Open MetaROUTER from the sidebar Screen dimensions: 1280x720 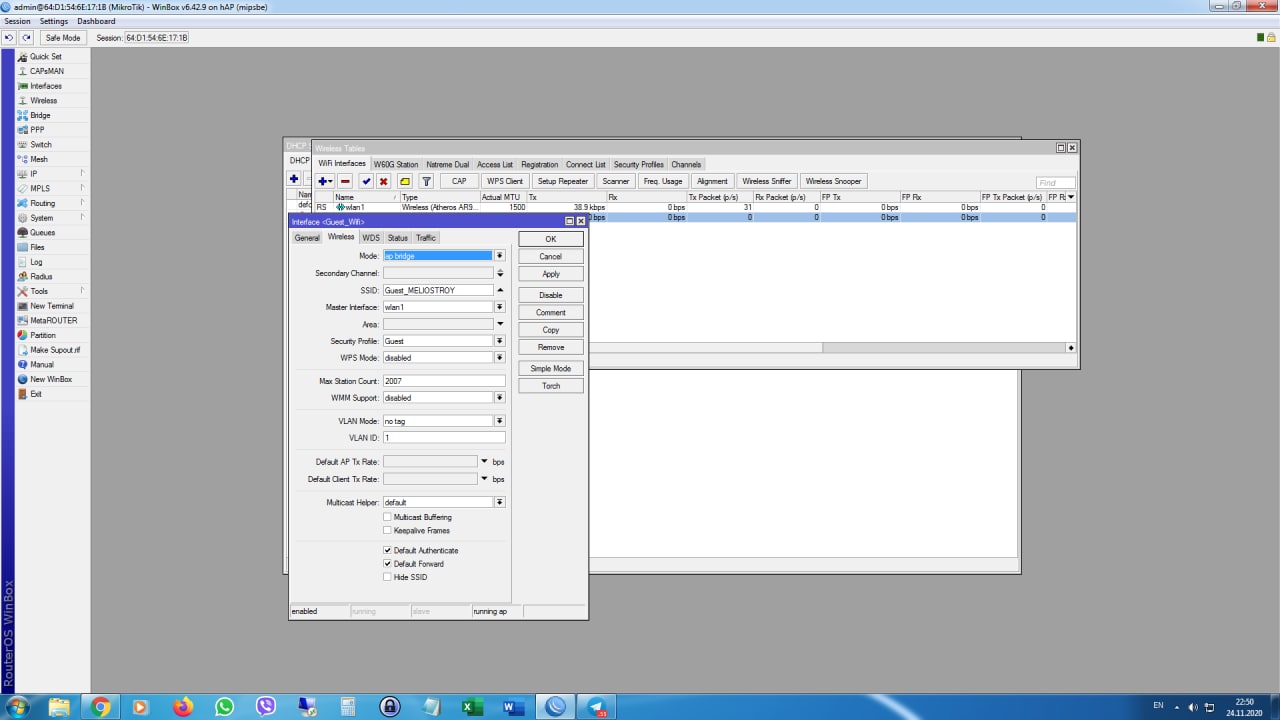(52, 321)
